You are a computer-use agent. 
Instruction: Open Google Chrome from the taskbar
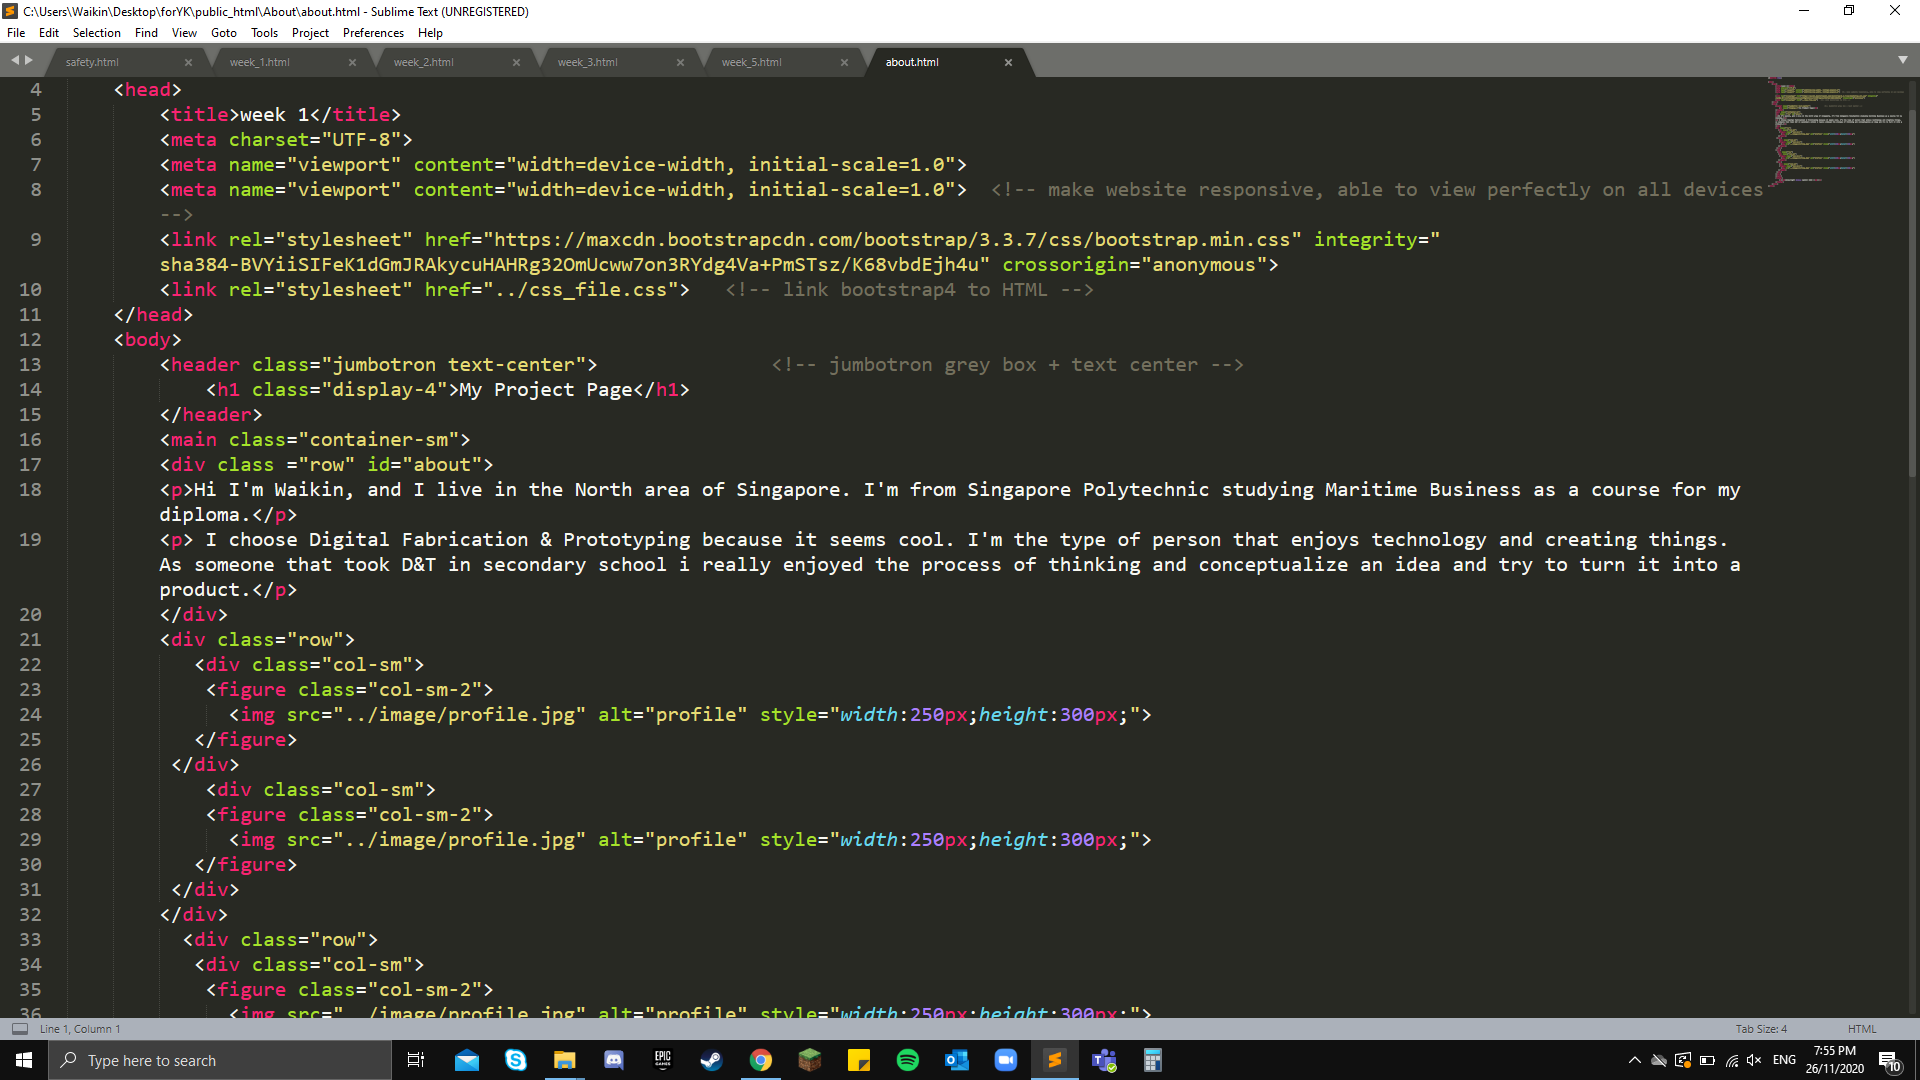[x=761, y=1060]
